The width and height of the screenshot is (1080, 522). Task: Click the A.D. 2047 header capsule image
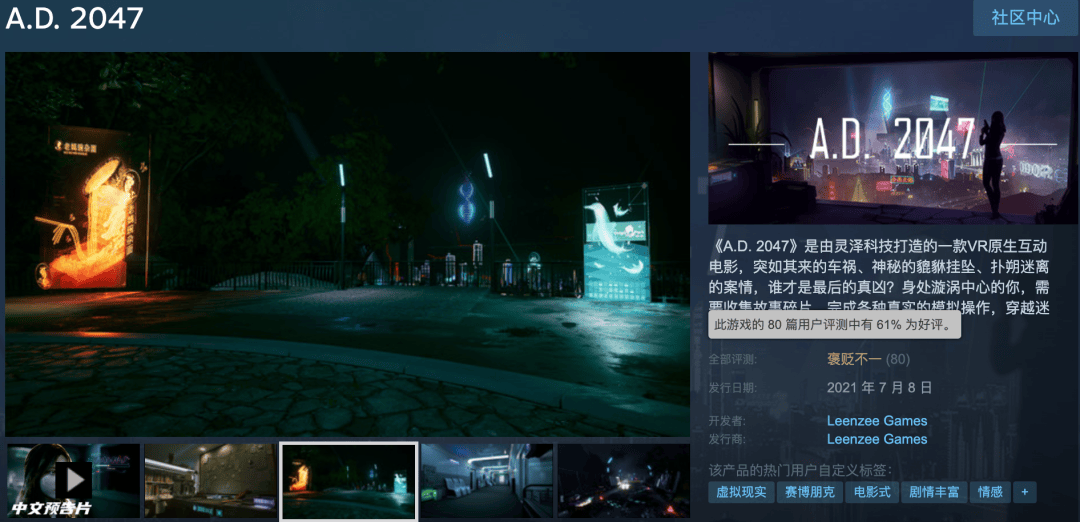891,138
